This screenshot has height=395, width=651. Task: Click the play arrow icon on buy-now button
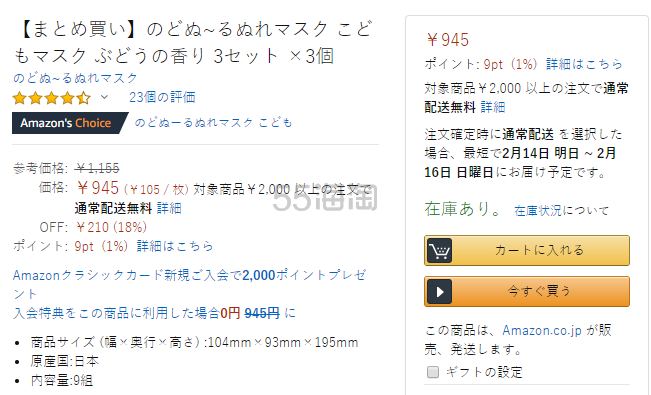coord(439,292)
